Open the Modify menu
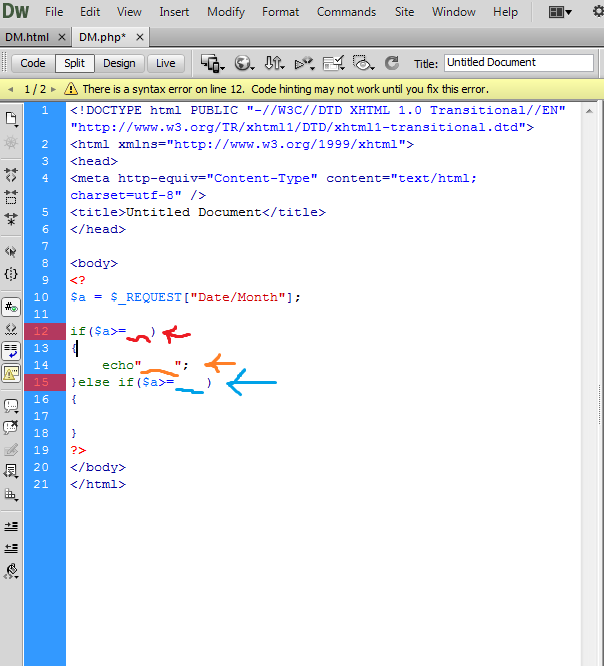 (x=226, y=12)
